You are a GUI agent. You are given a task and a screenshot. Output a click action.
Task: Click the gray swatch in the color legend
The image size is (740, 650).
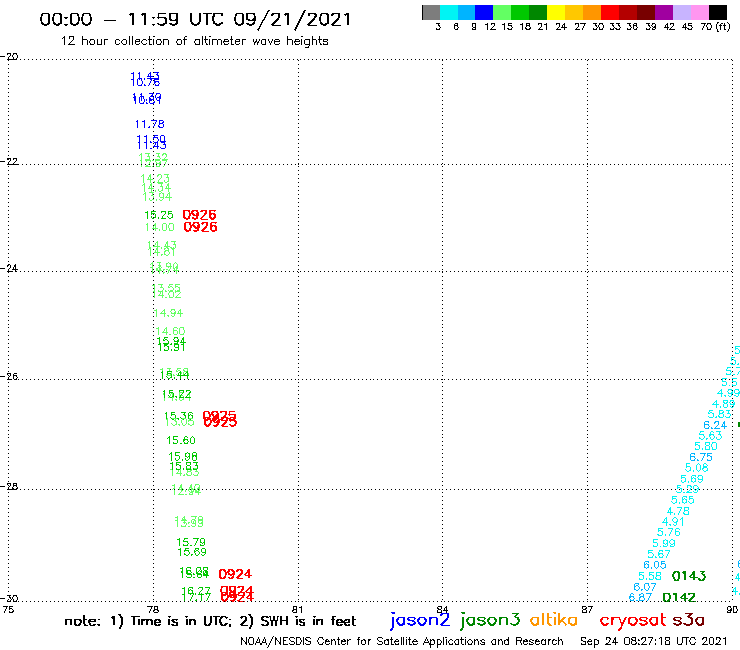pos(431,12)
